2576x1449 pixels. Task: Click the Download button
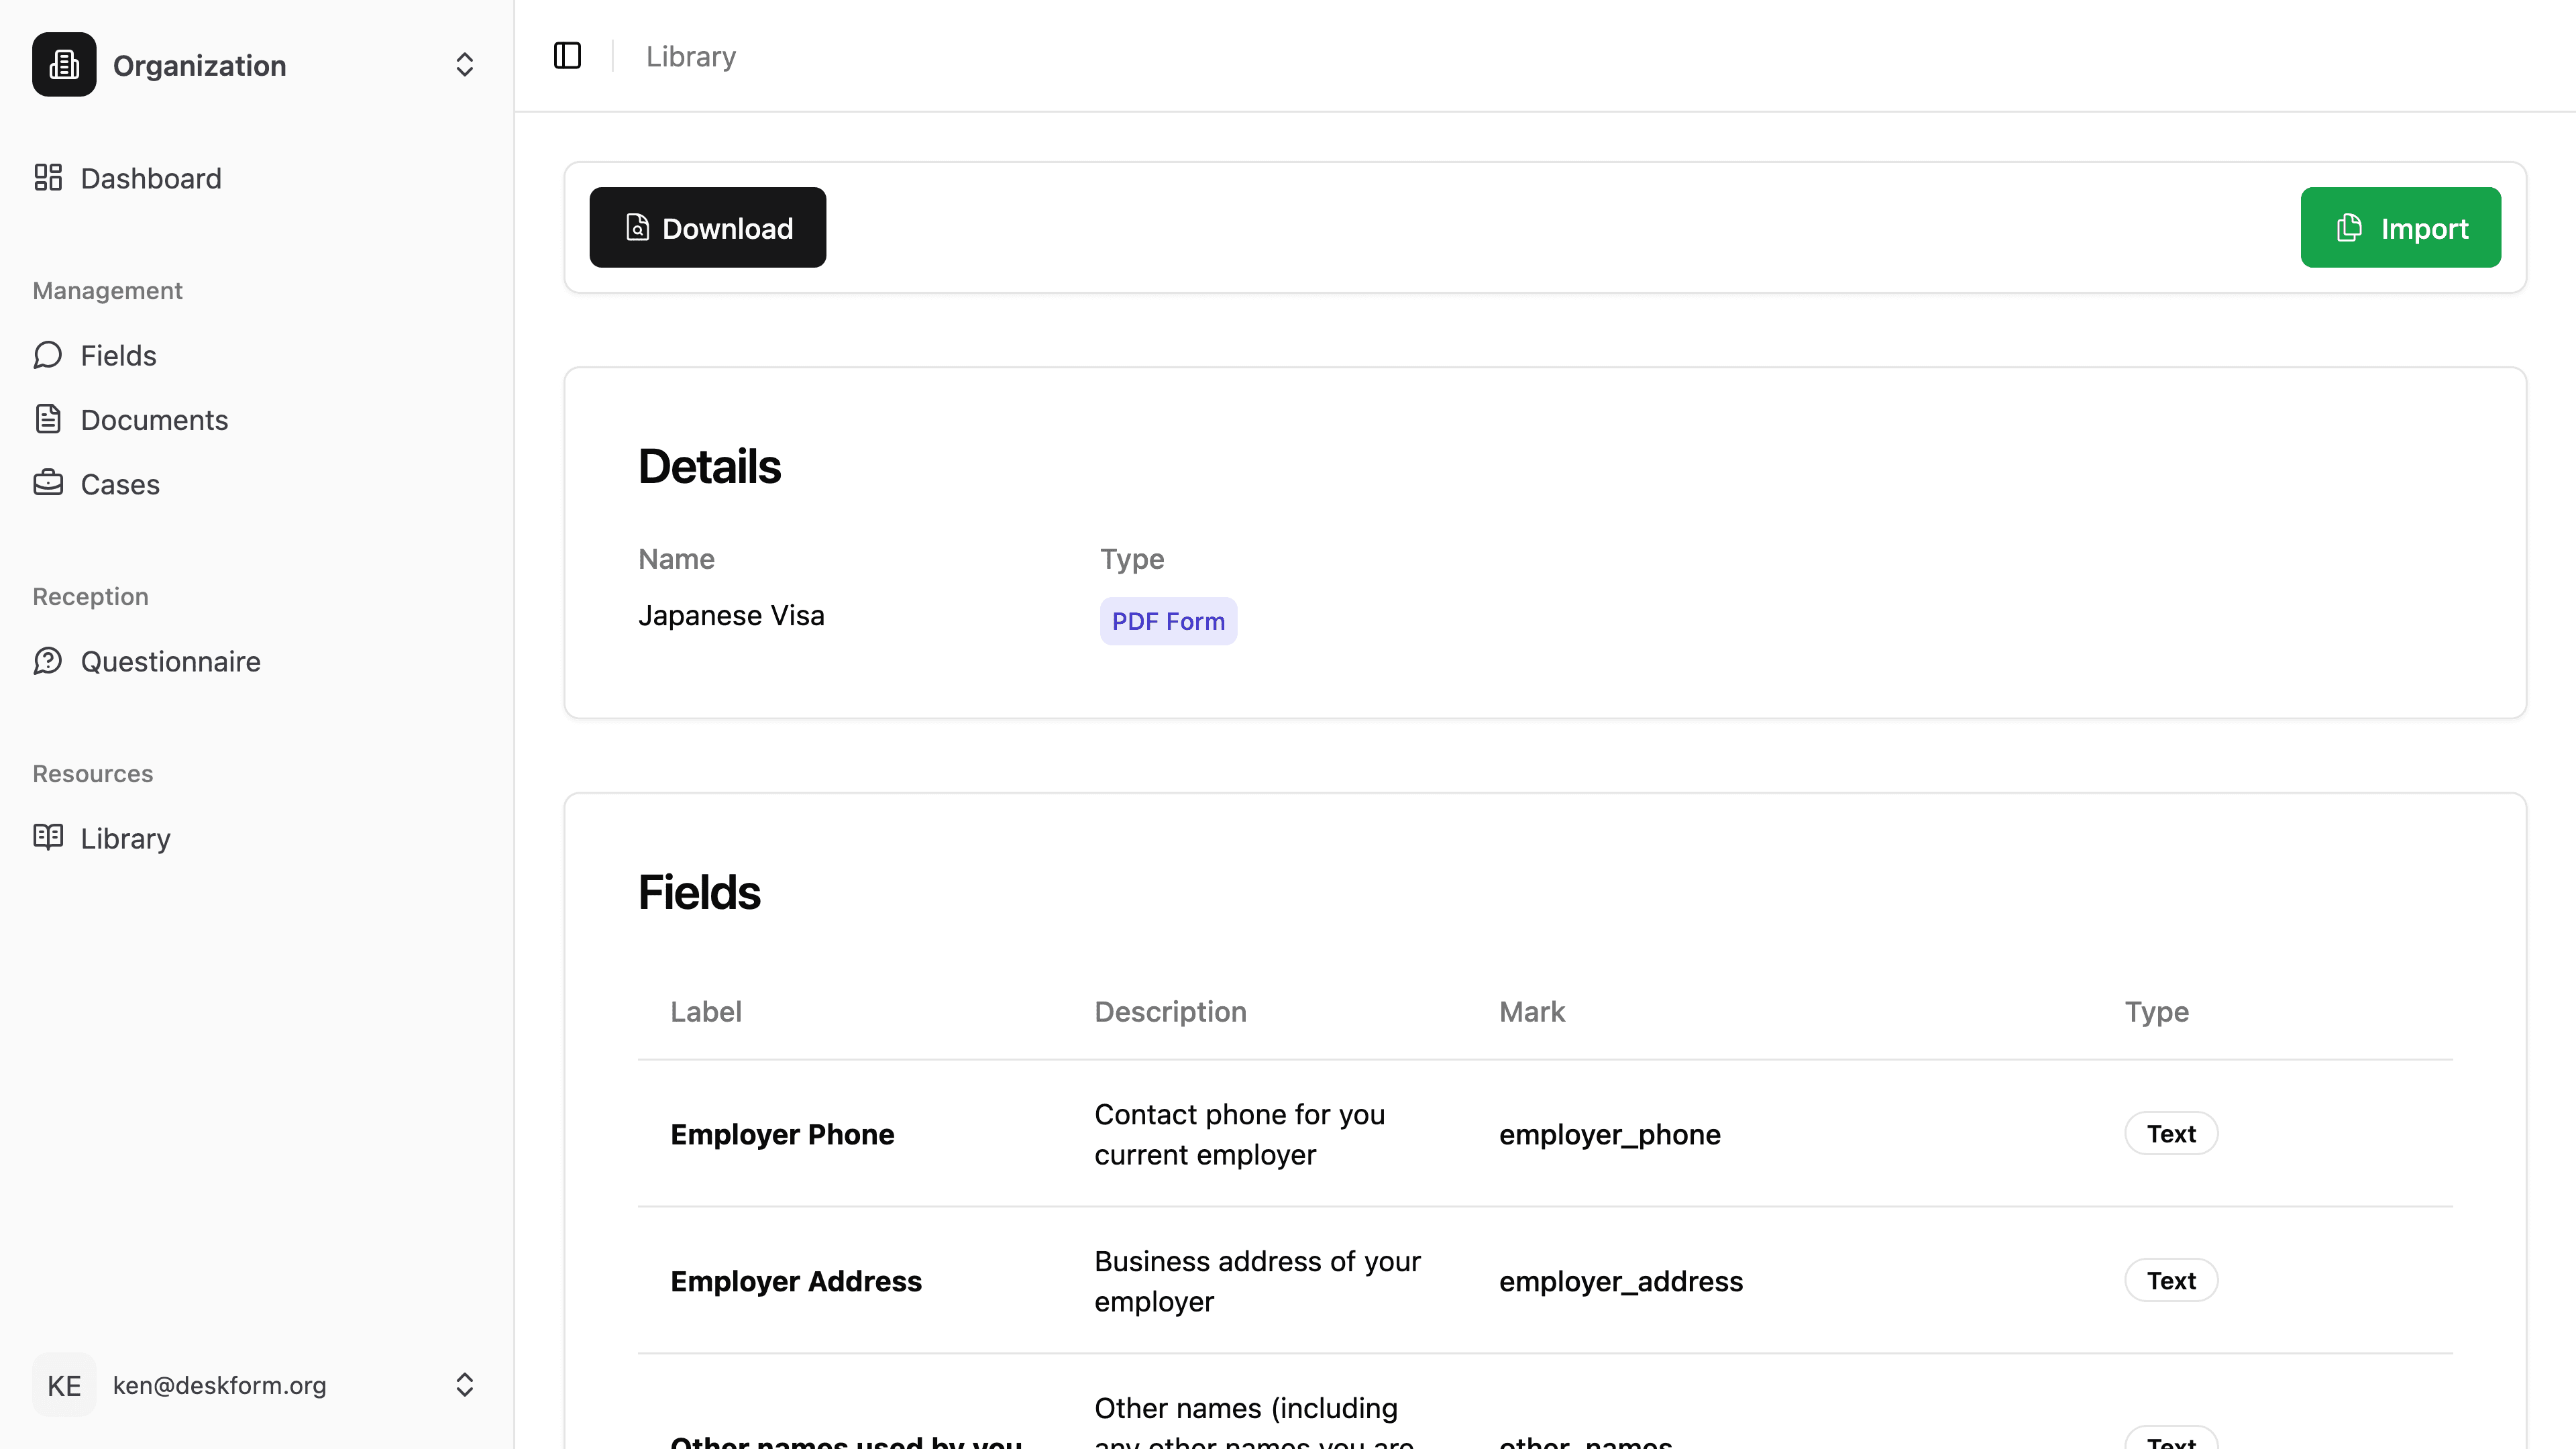(708, 227)
